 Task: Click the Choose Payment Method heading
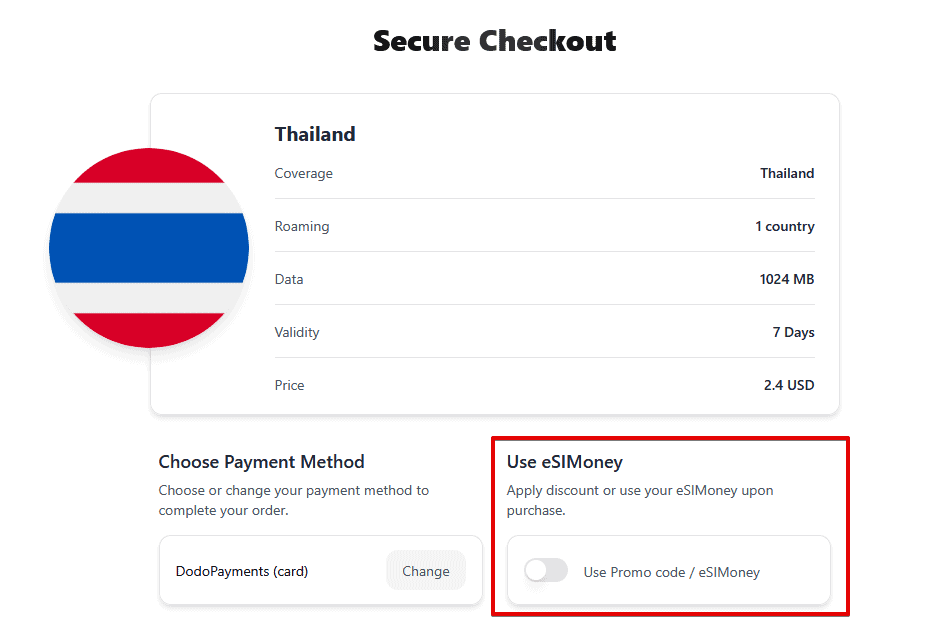[261, 462]
